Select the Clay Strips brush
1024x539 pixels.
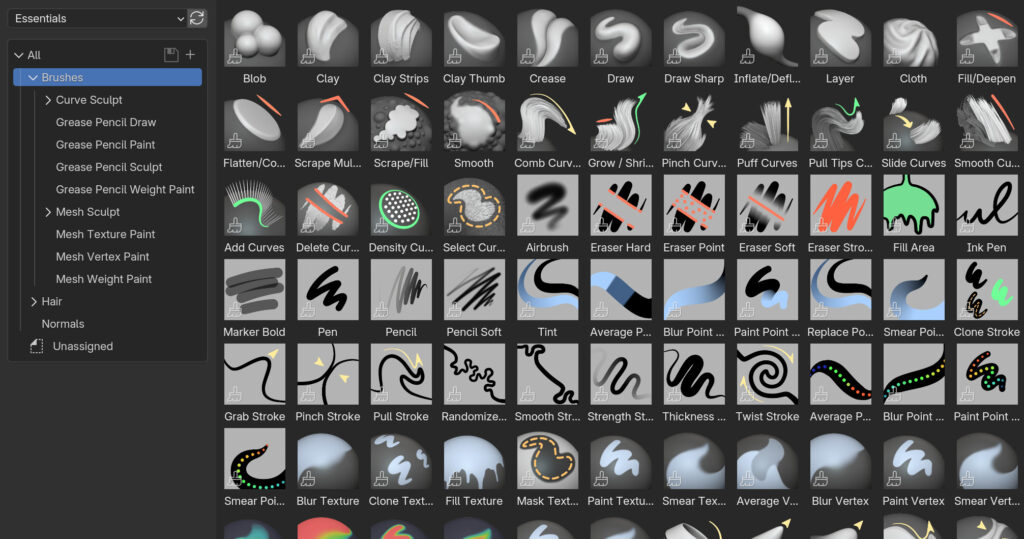400,37
